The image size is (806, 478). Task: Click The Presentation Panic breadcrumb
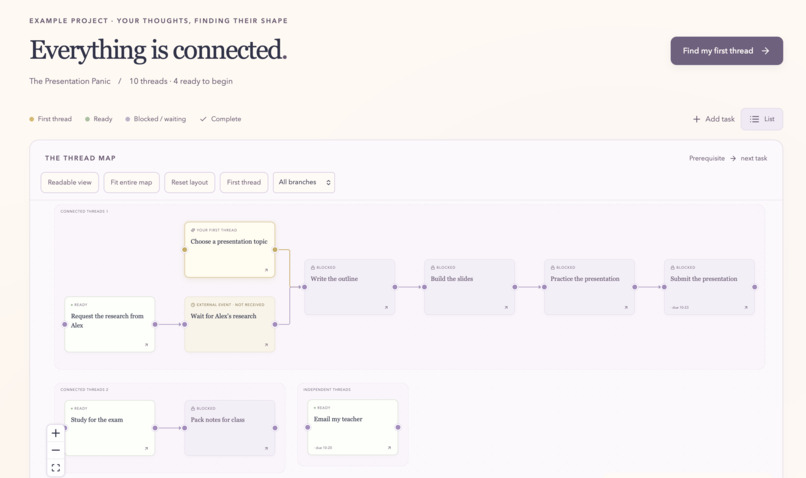(70, 81)
